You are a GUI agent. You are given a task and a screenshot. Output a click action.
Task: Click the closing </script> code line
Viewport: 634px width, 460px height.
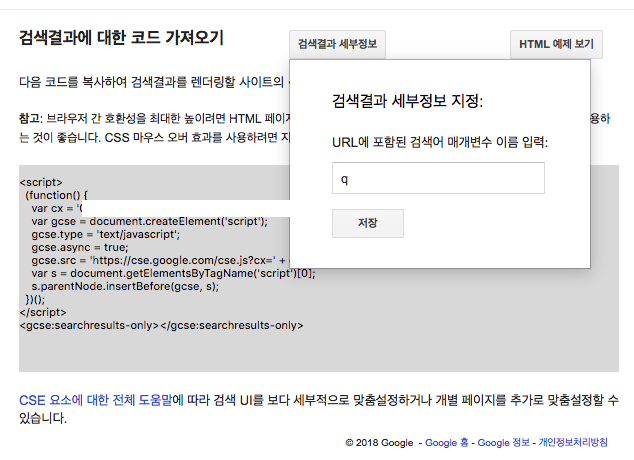[43, 312]
